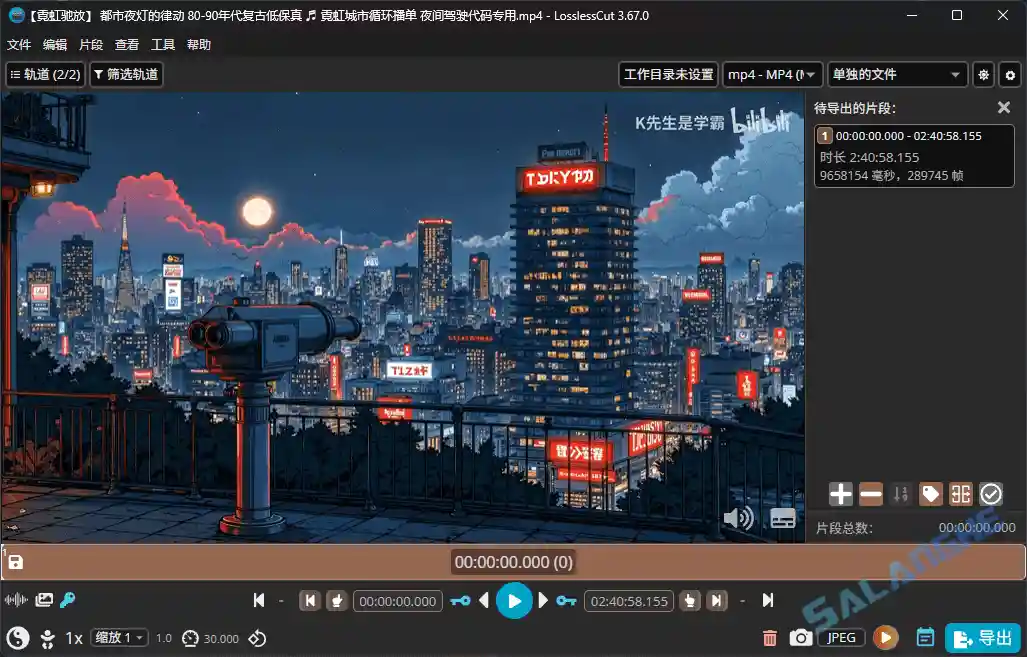Click the 导出 export button
This screenshot has height=657, width=1027.
981,637
